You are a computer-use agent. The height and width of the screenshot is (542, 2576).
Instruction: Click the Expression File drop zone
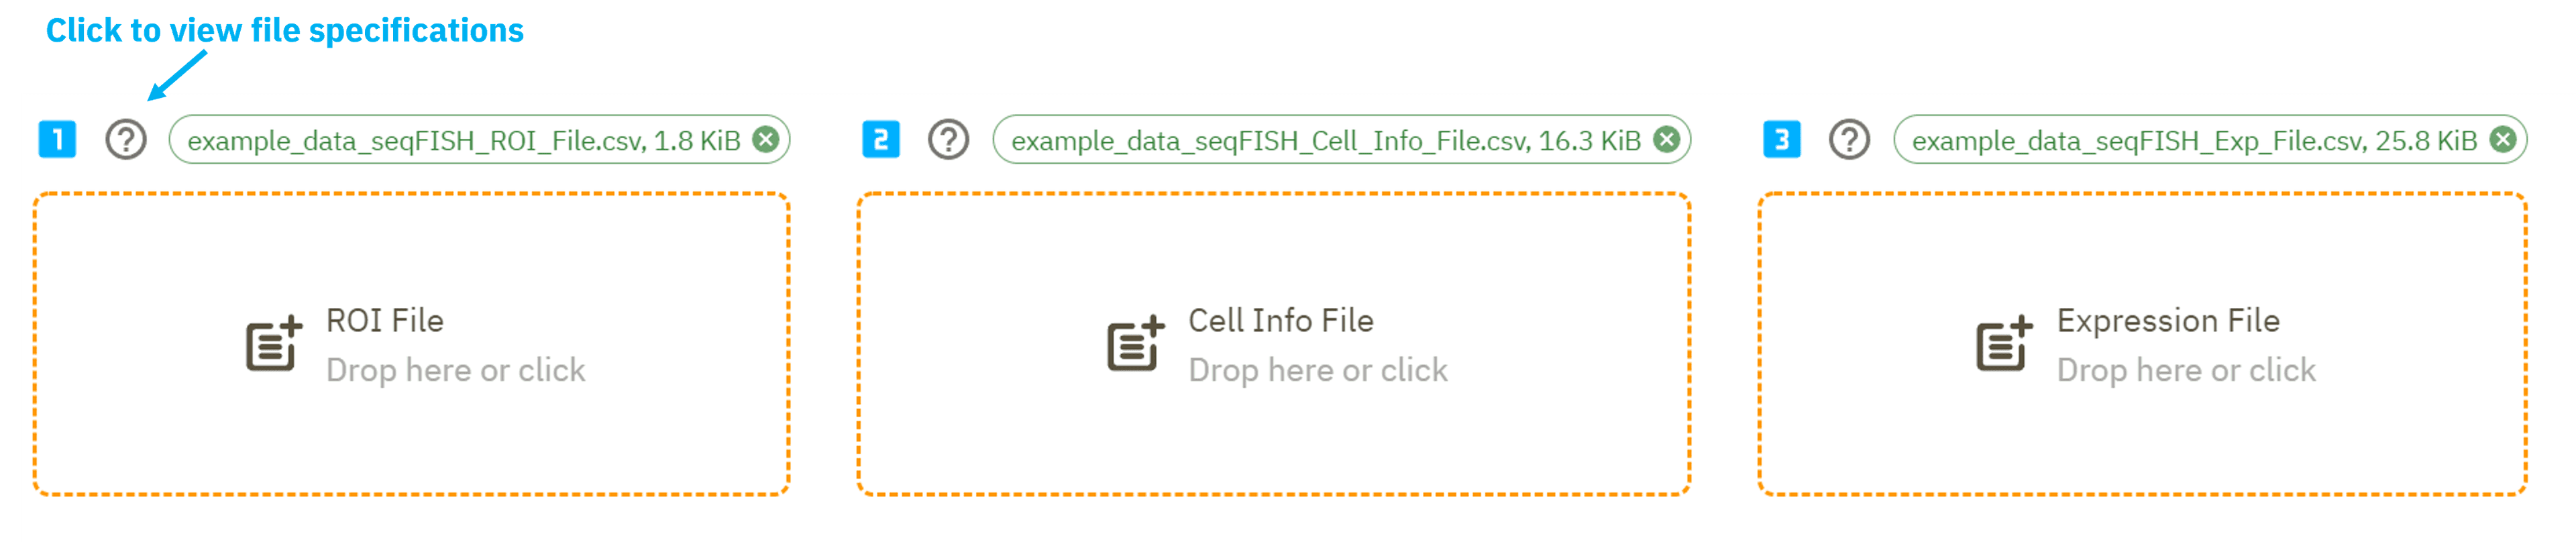click(2143, 345)
